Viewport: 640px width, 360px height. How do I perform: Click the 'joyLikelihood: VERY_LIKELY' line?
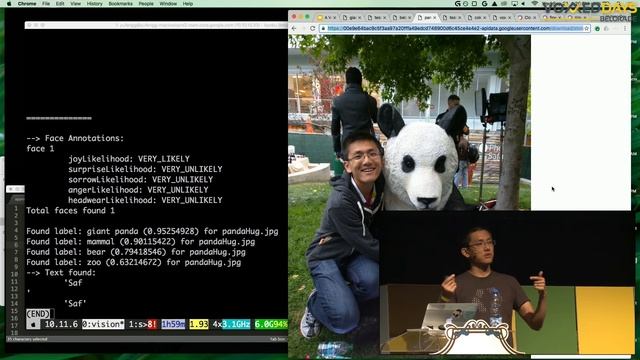(129, 159)
